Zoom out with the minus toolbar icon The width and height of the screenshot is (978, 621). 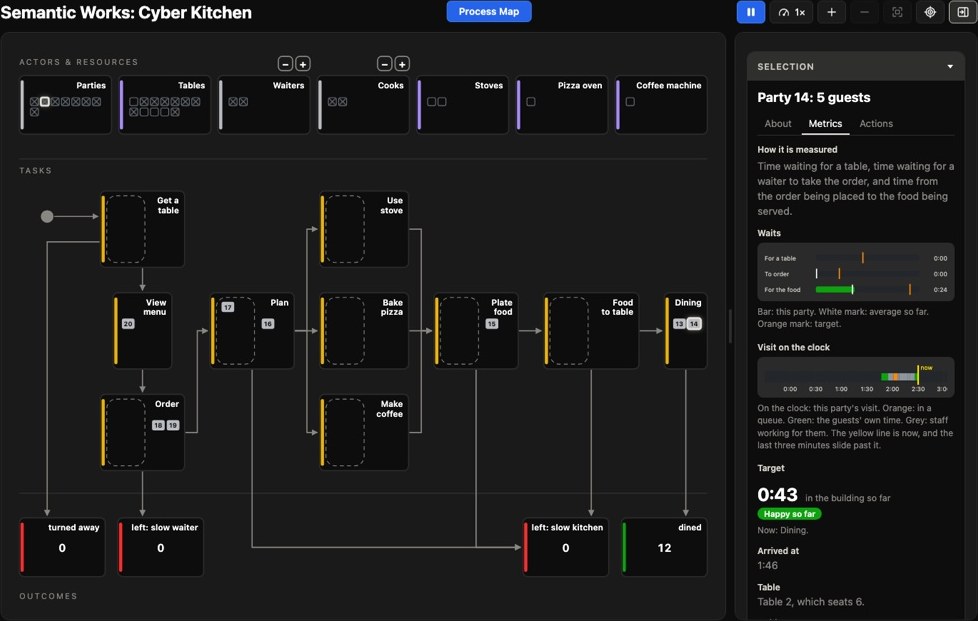pos(864,12)
